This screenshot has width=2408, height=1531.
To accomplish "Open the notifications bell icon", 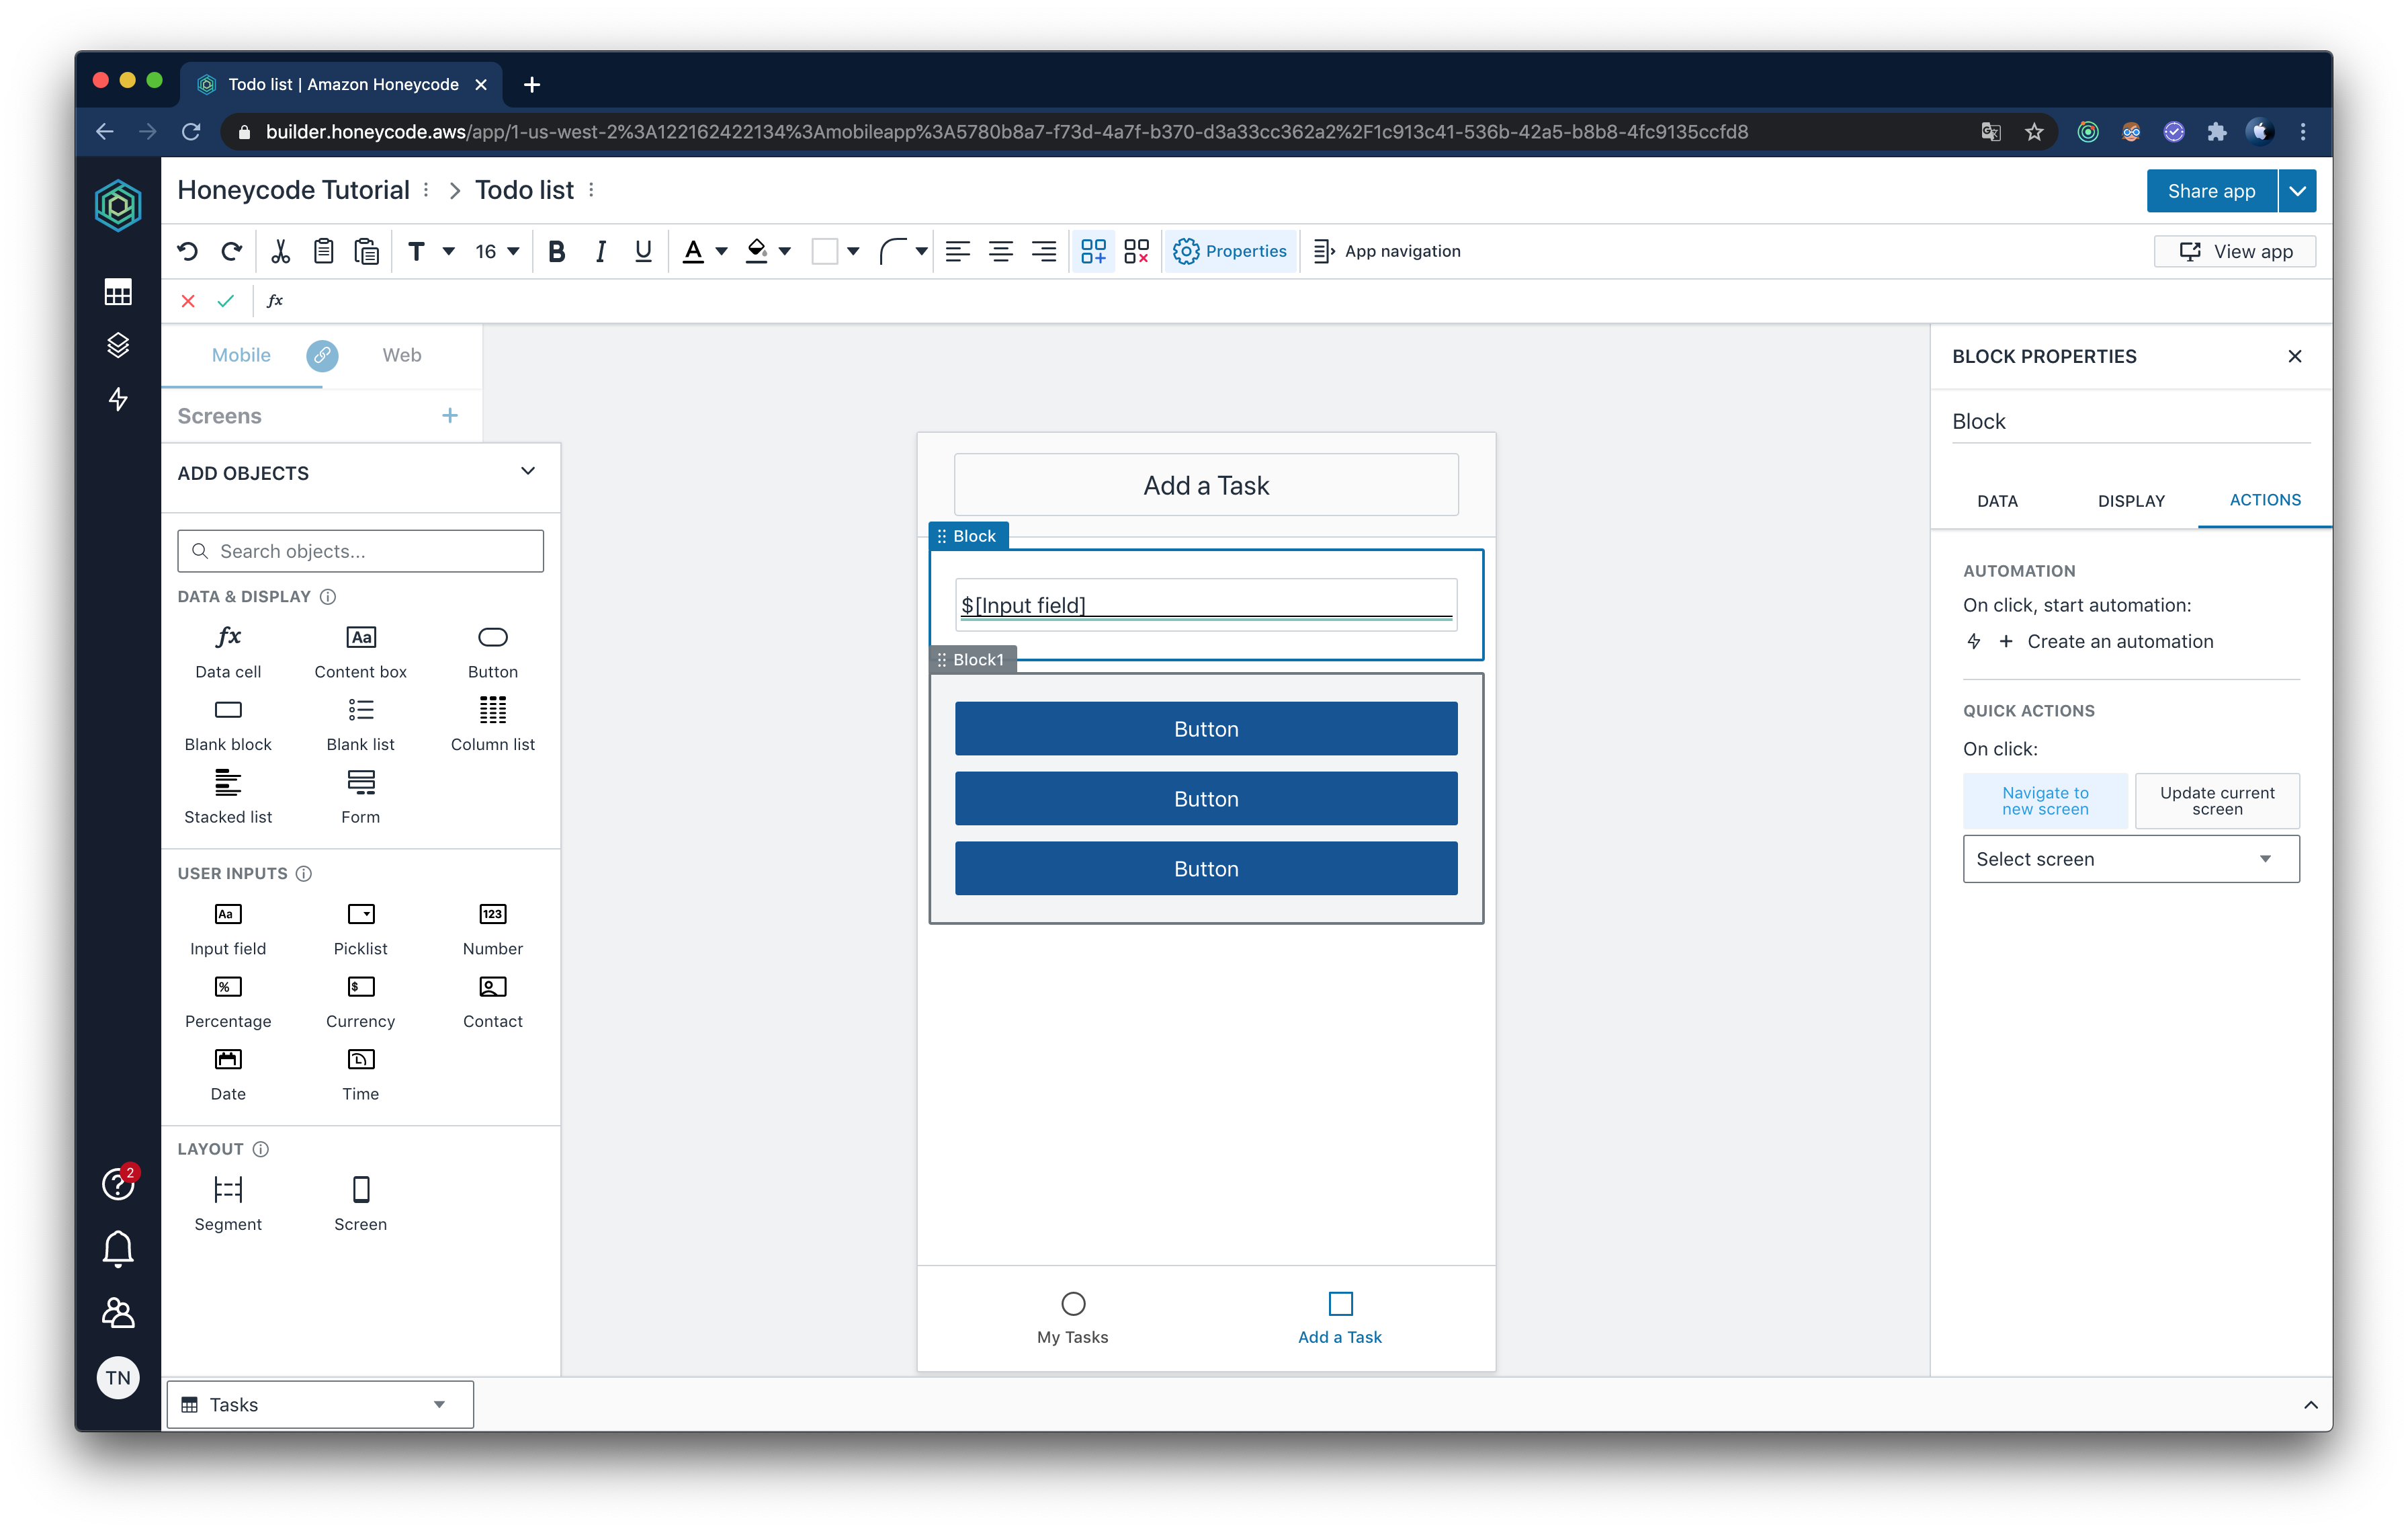I will coord(118,1248).
